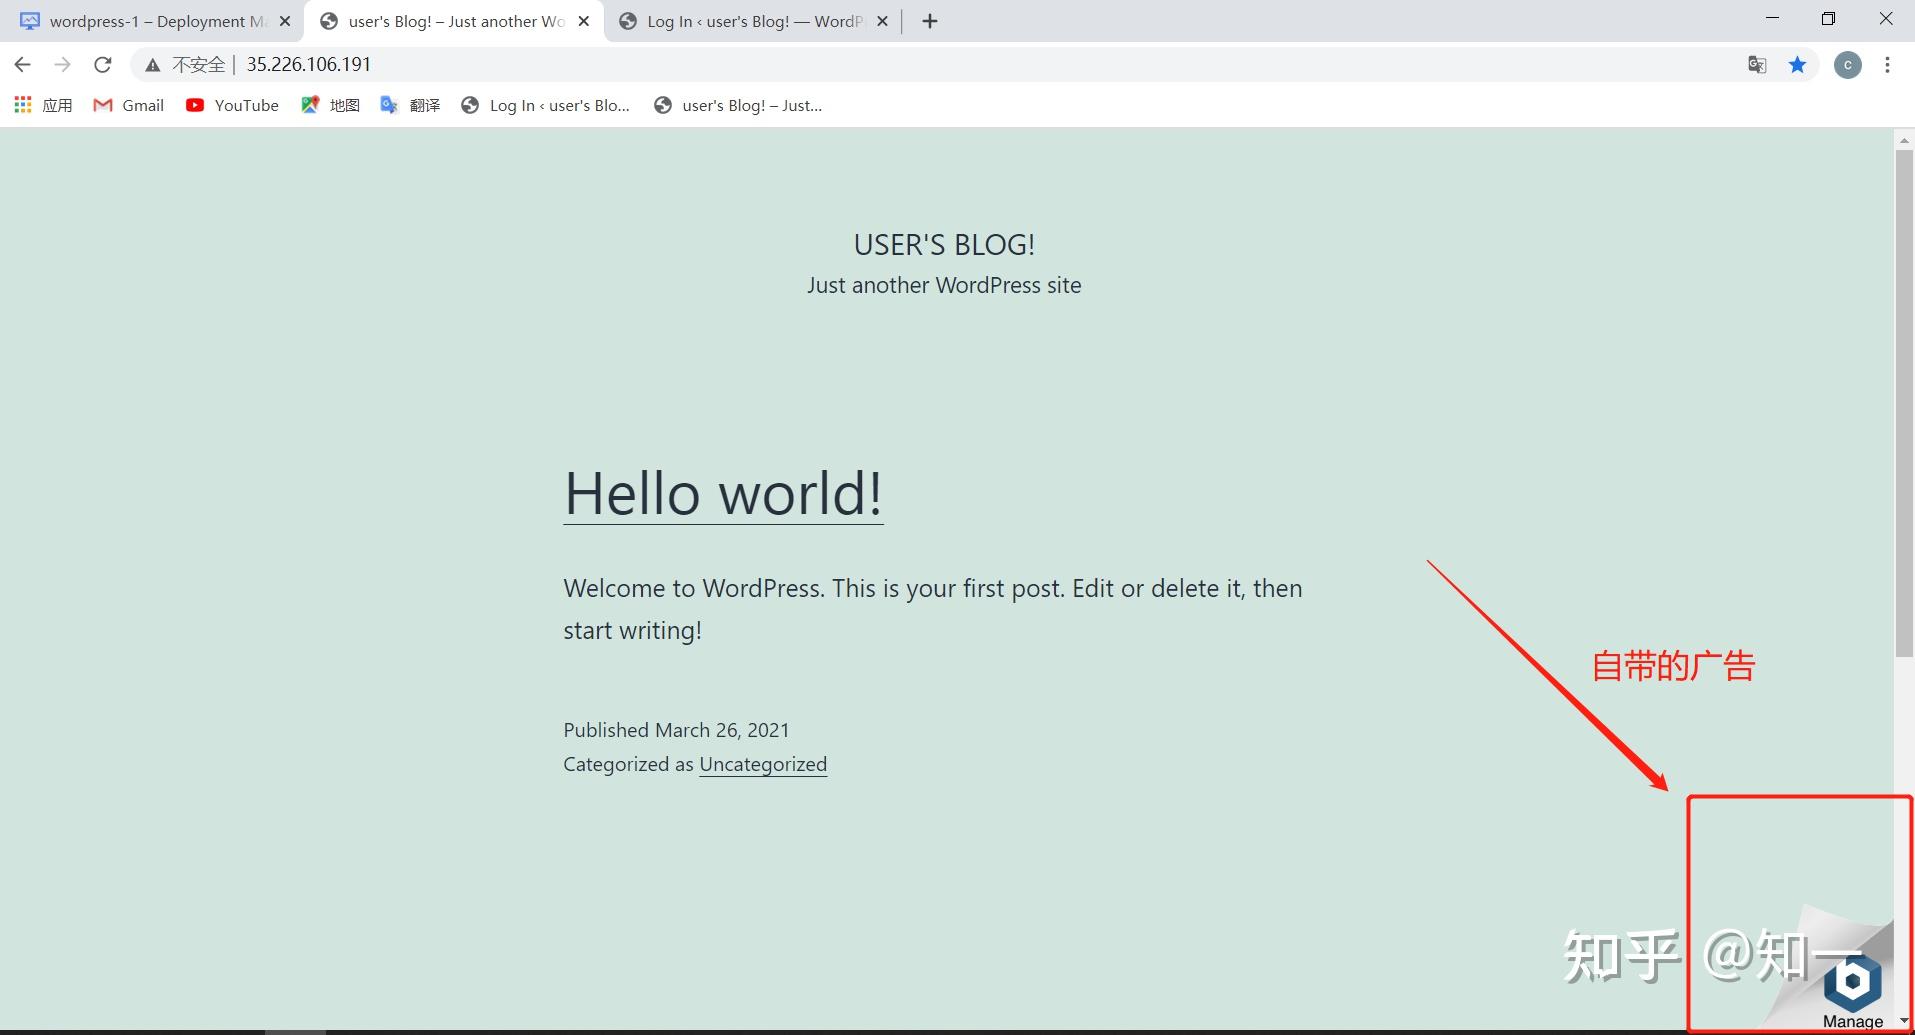This screenshot has height=1035, width=1915.
Task: Open the YouTube bookmark
Action: [x=232, y=105]
